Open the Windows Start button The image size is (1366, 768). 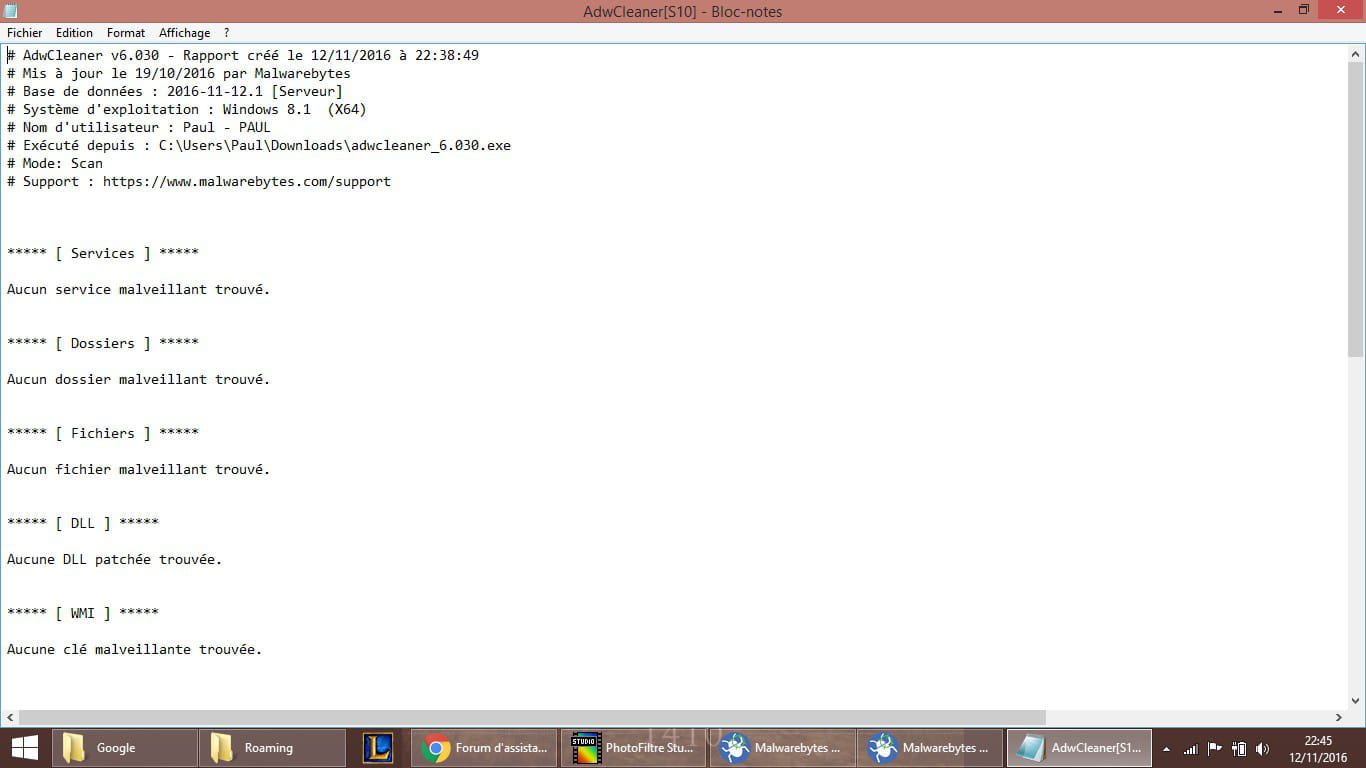click(24, 748)
